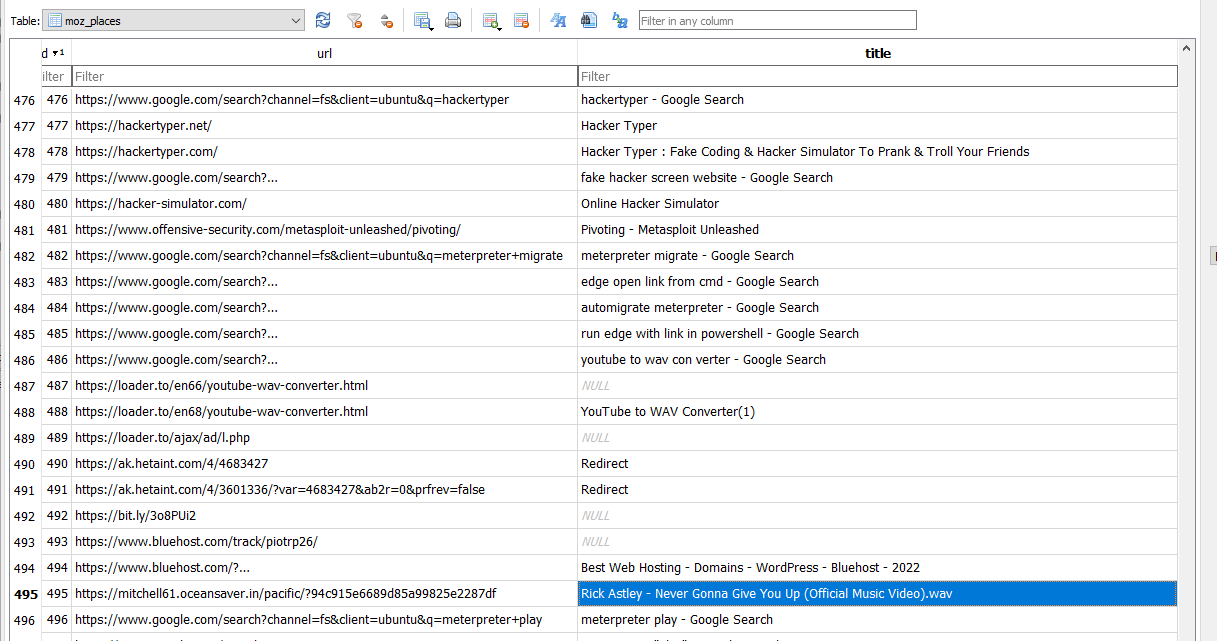Click the insert new record icon
1217x641 pixels.
(x=490, y=20)
